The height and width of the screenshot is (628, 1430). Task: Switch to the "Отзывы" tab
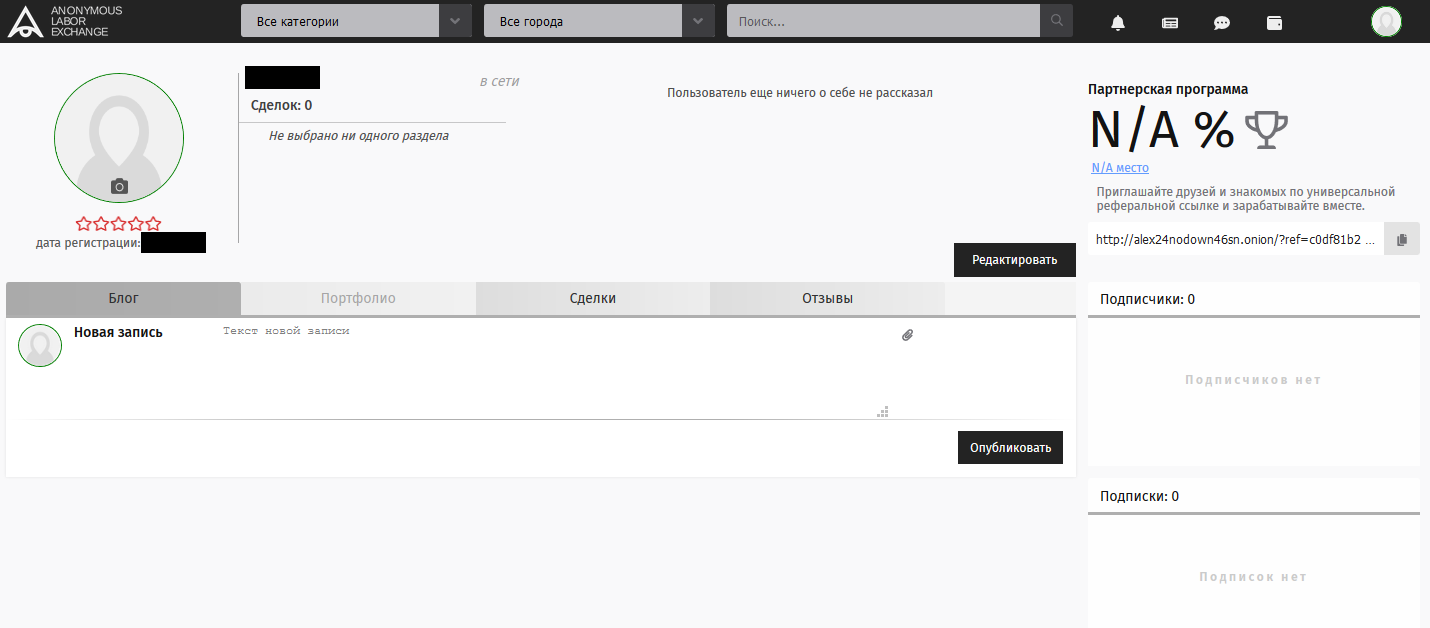827,298
